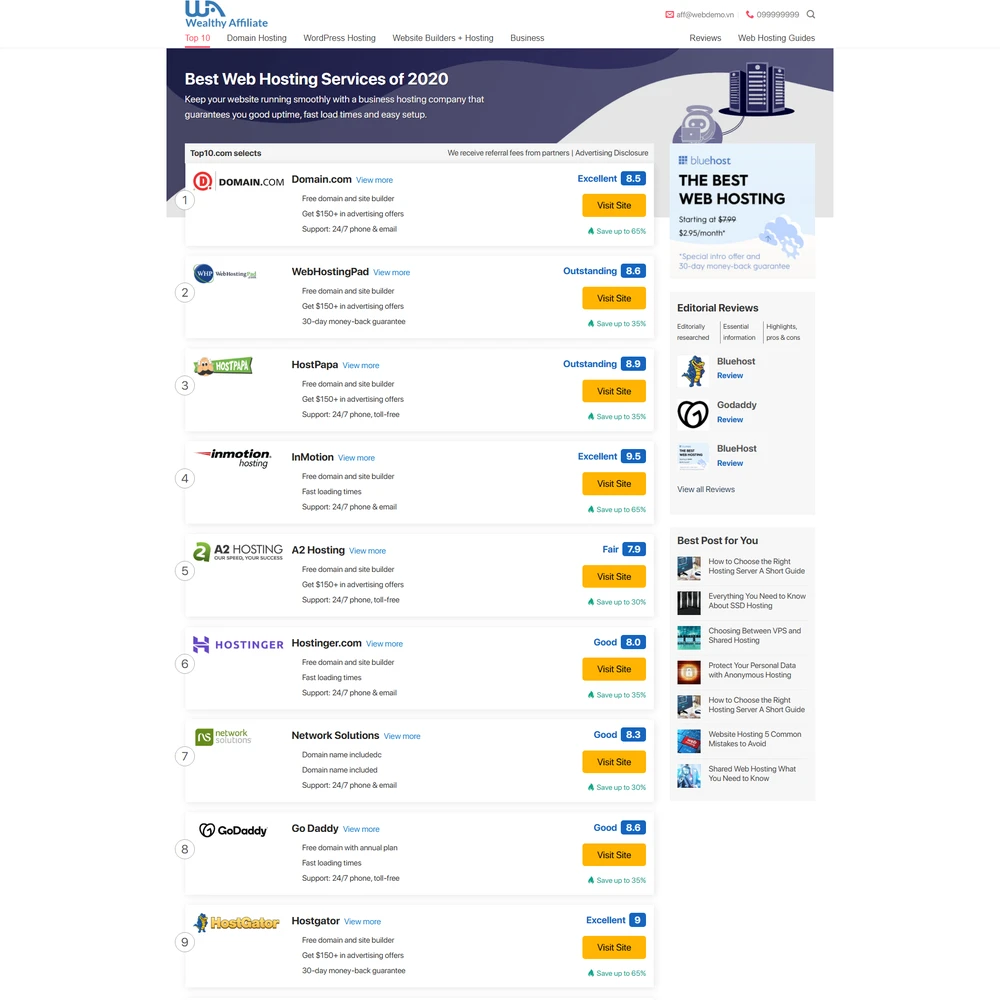1000x1000 pixels.
Task: Click the Domain.com logo in listing one
Action: tap(238, 182)
